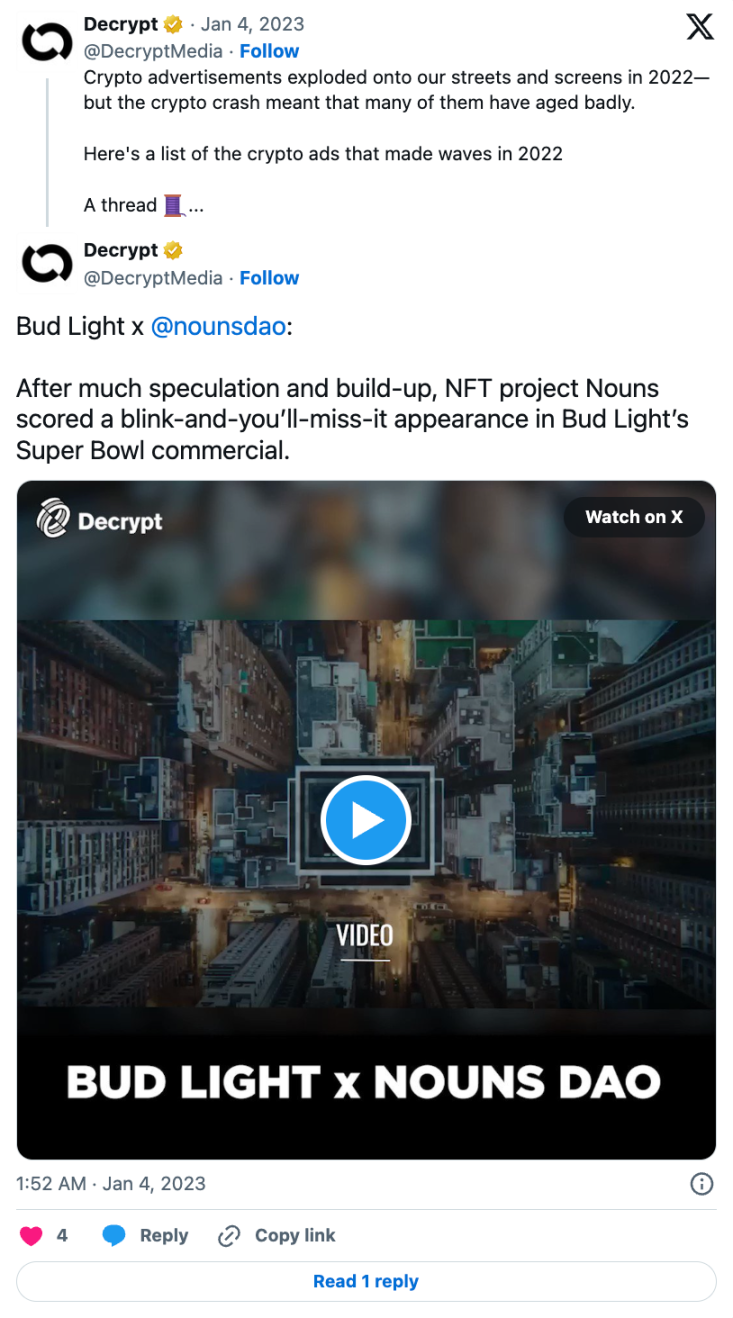The height and width of the screenshot is (1318, 733).
Task: Click the Copy link text
Action: click(x=295, y=1236)
